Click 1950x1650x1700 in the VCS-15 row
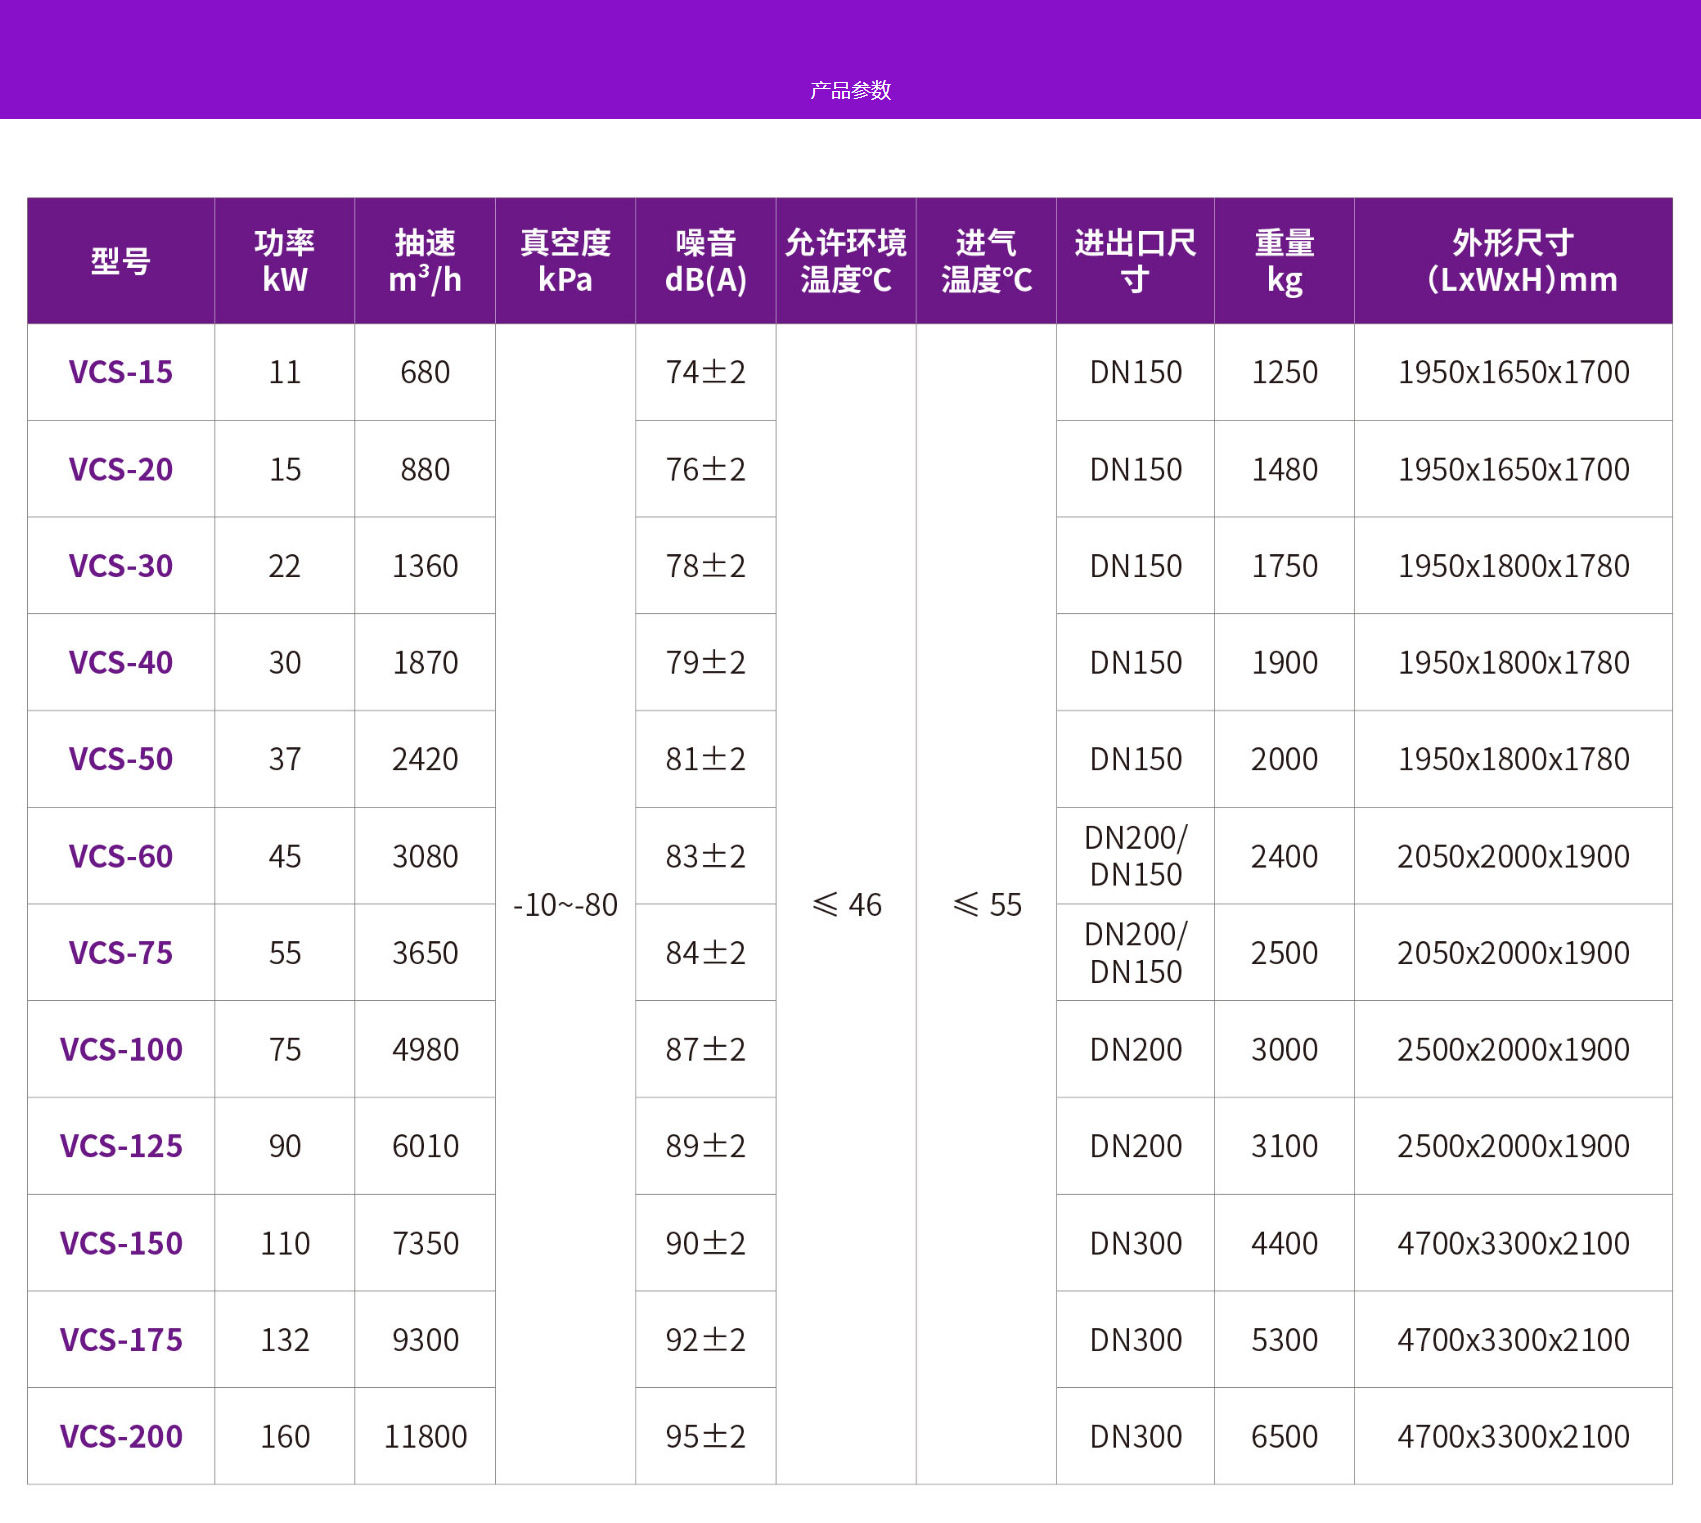 tap(1514, 372)
